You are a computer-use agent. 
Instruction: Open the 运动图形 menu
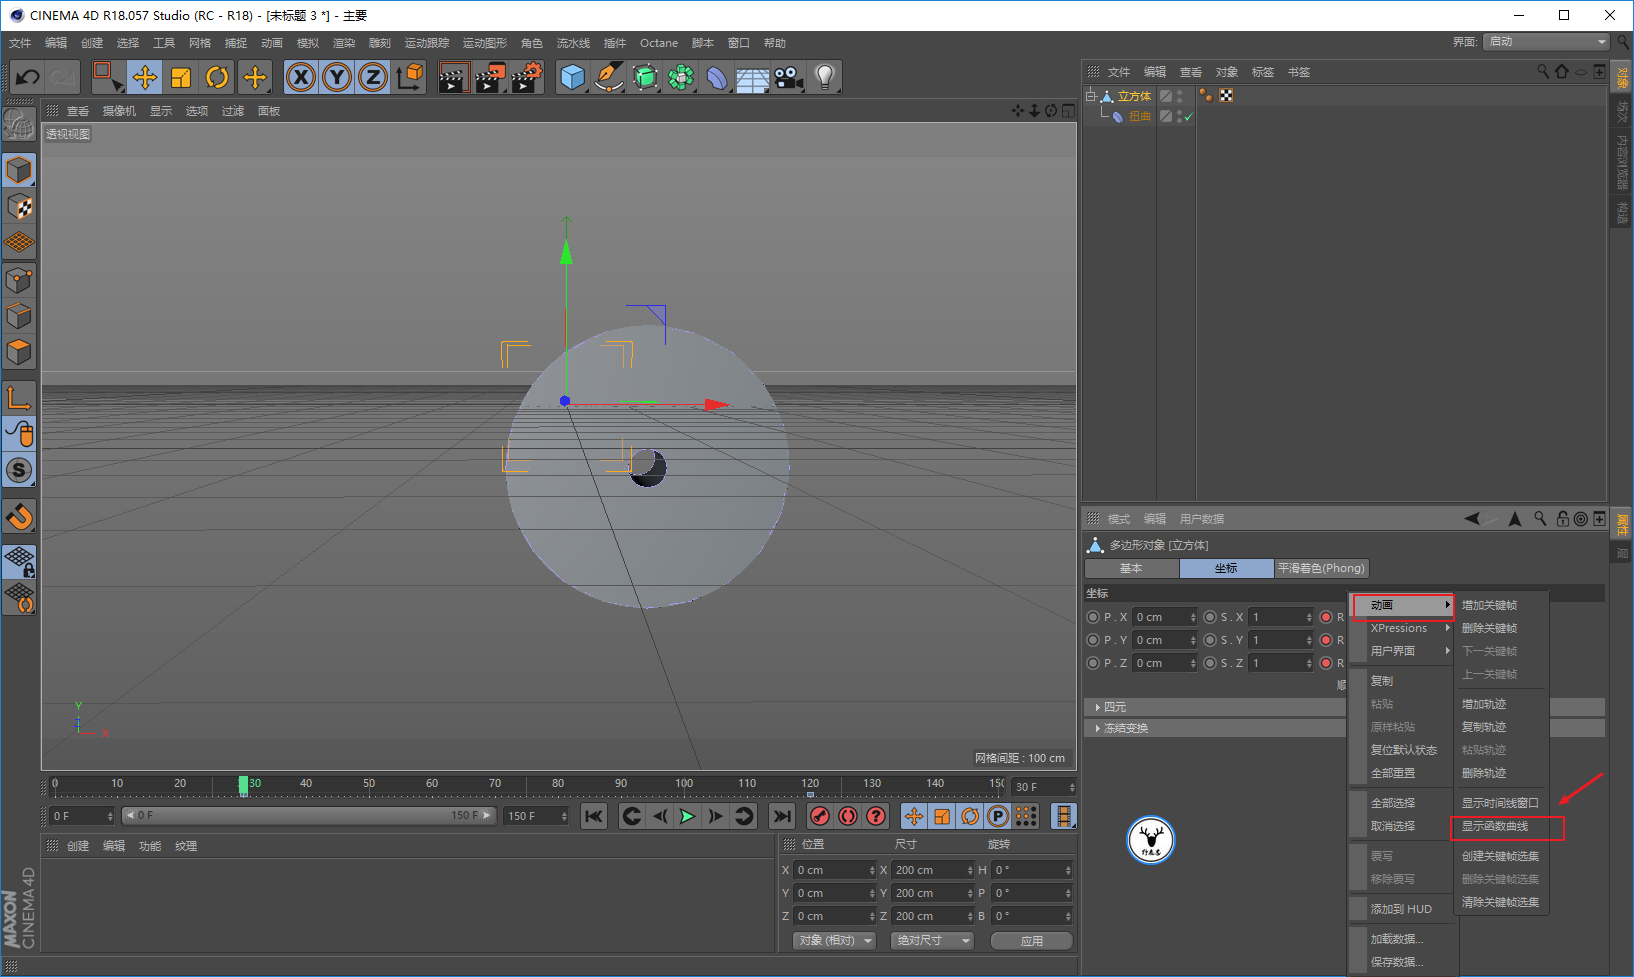(485, 43)
